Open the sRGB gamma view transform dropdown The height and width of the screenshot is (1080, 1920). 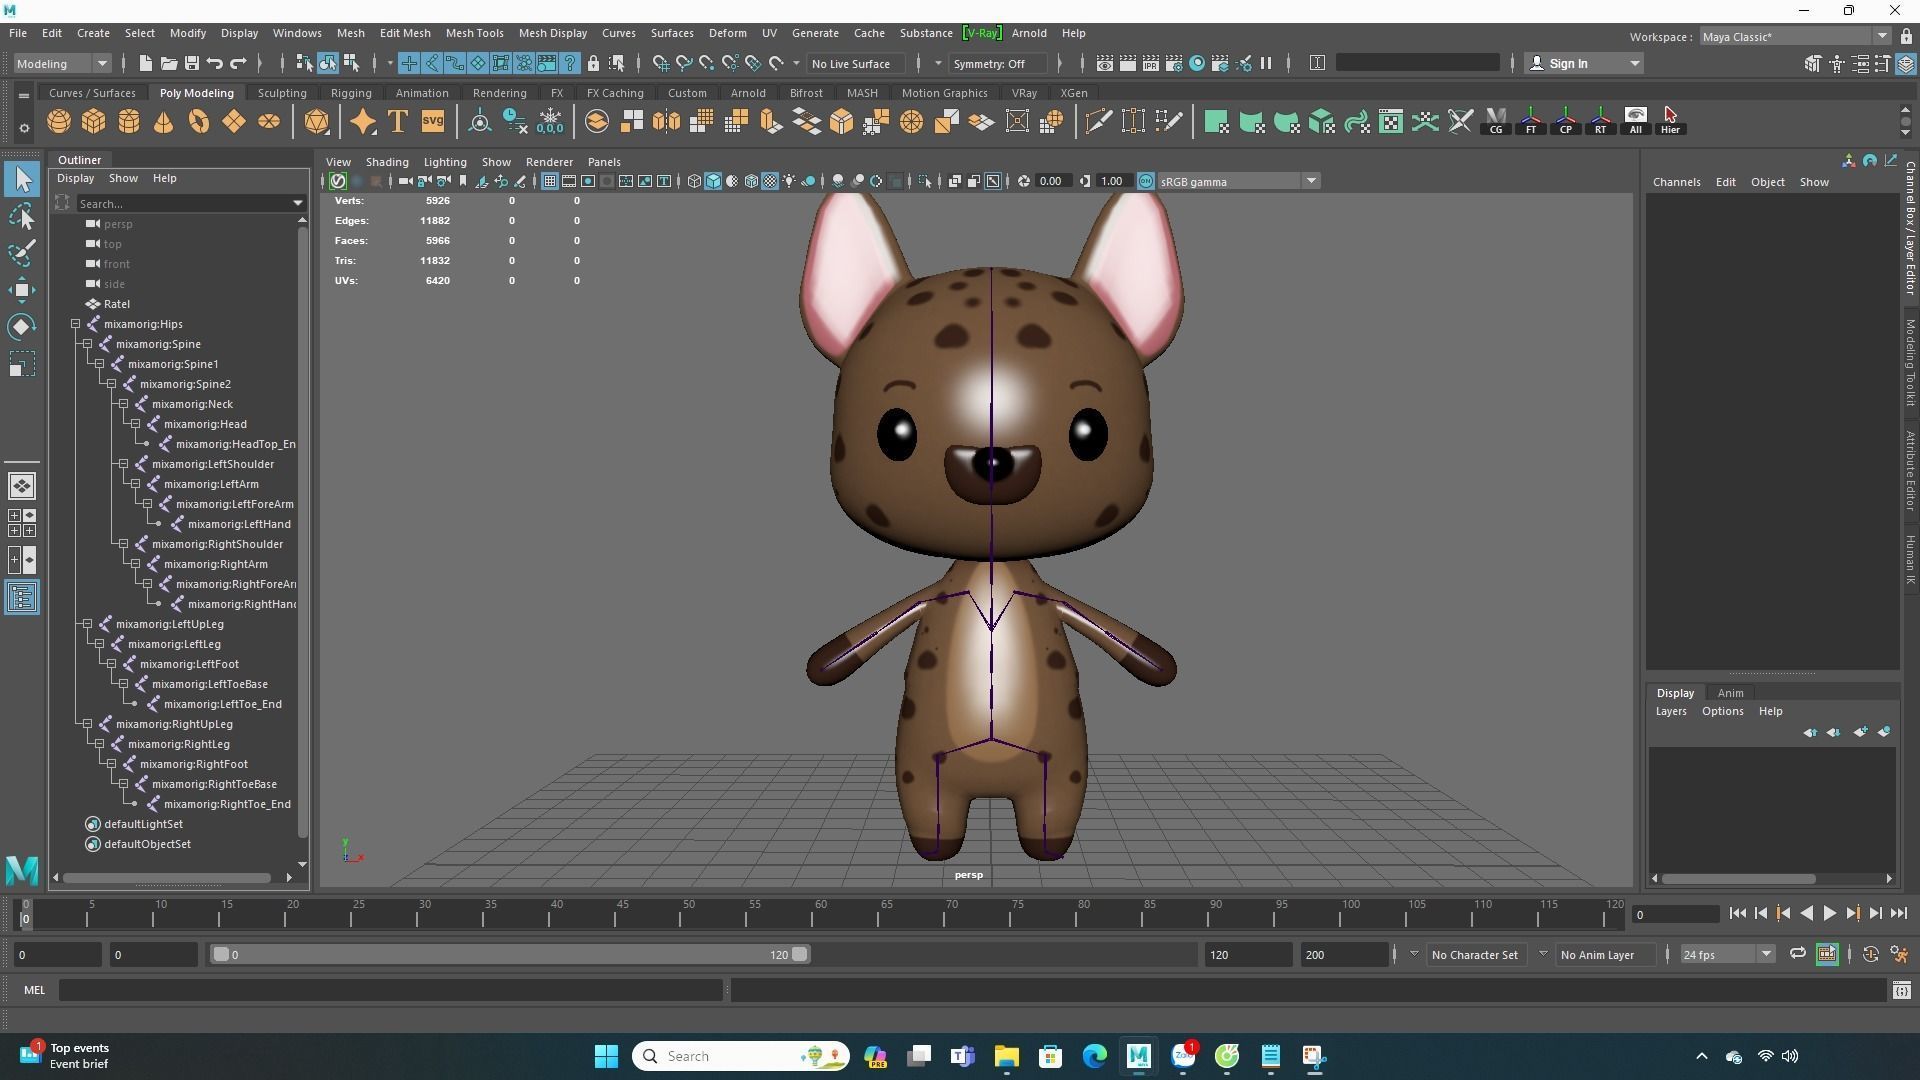[x=1238, y=181]
